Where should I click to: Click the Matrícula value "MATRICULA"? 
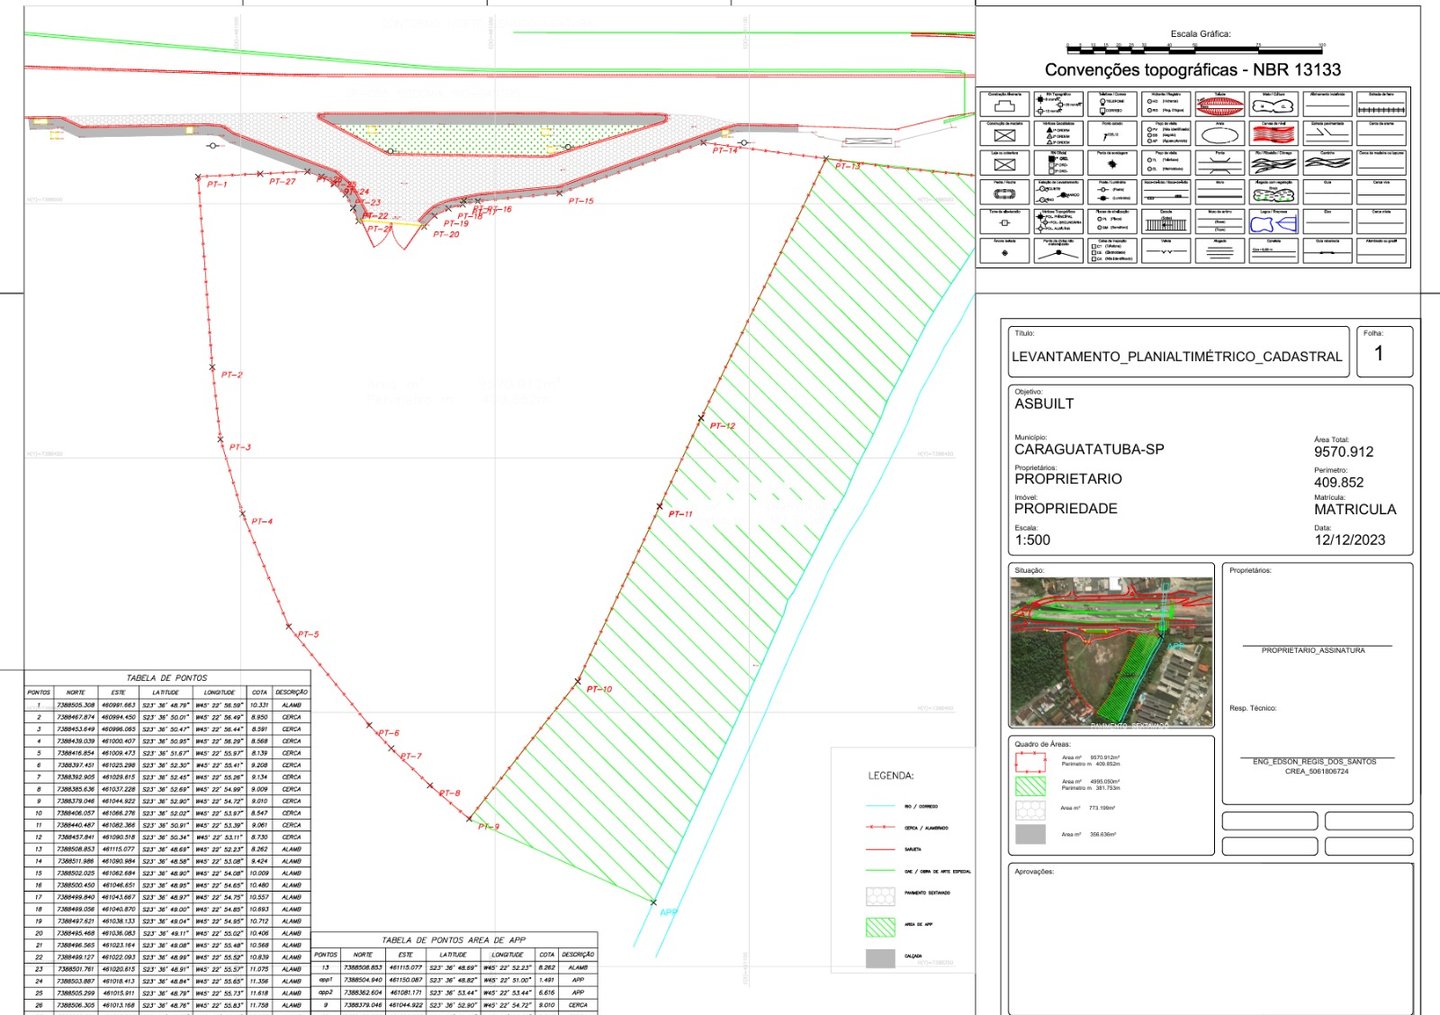click(1355, 509)
